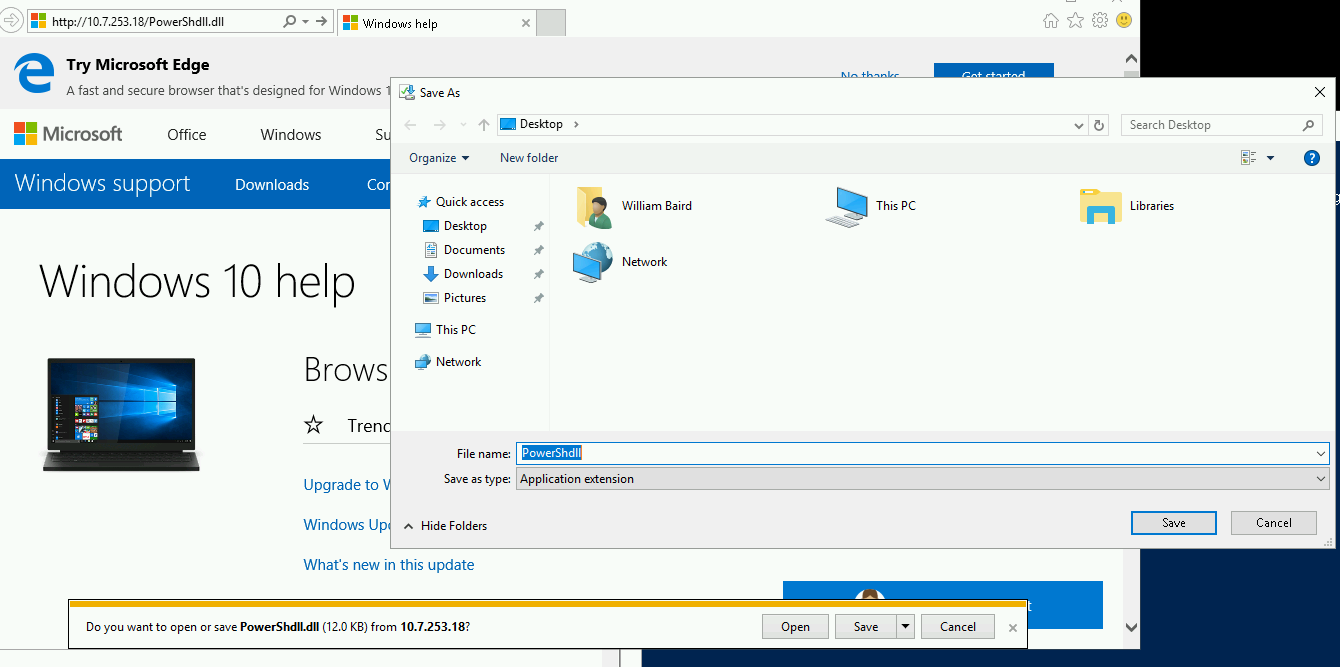1340x667 pixels.
Task: Expand the Save as type dropdown
Action: pos(921,479)
